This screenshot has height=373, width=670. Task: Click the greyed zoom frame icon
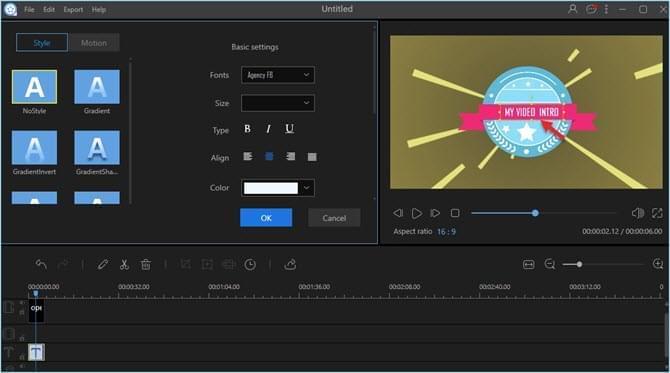[x=207, y=264]
